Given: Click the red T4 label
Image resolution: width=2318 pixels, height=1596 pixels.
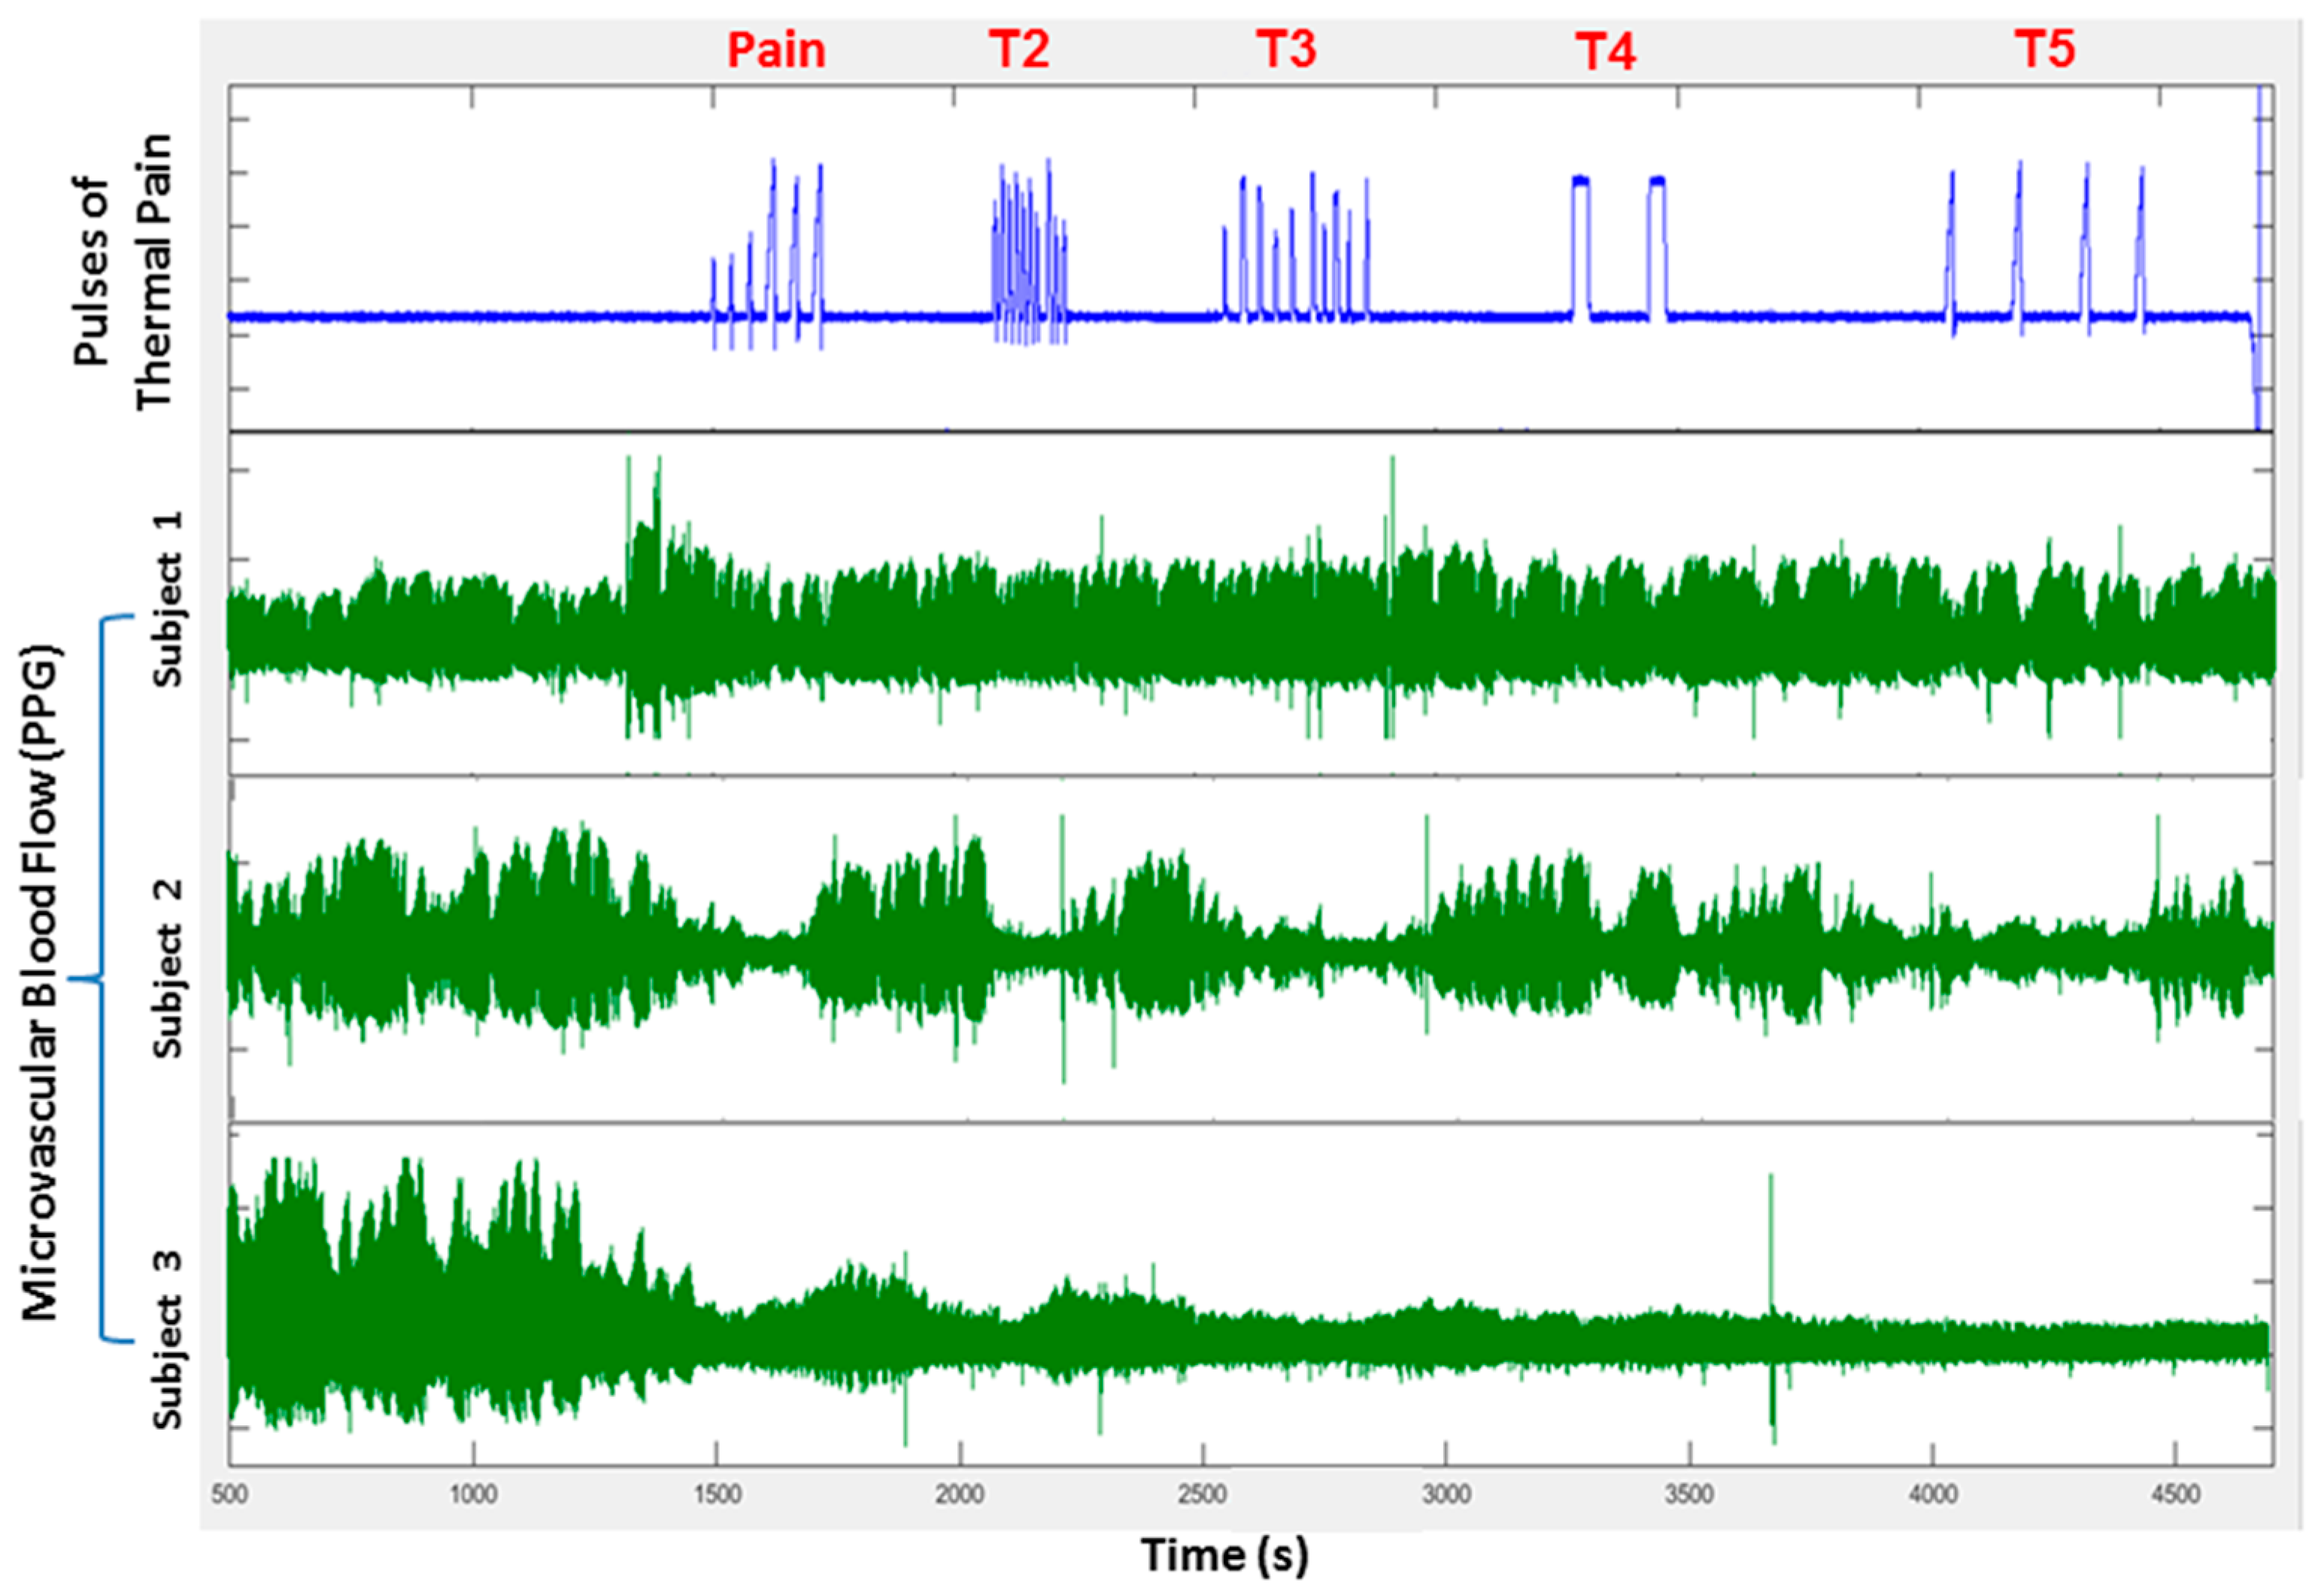Looking at the screenshot, I should tap(1606, 51).
